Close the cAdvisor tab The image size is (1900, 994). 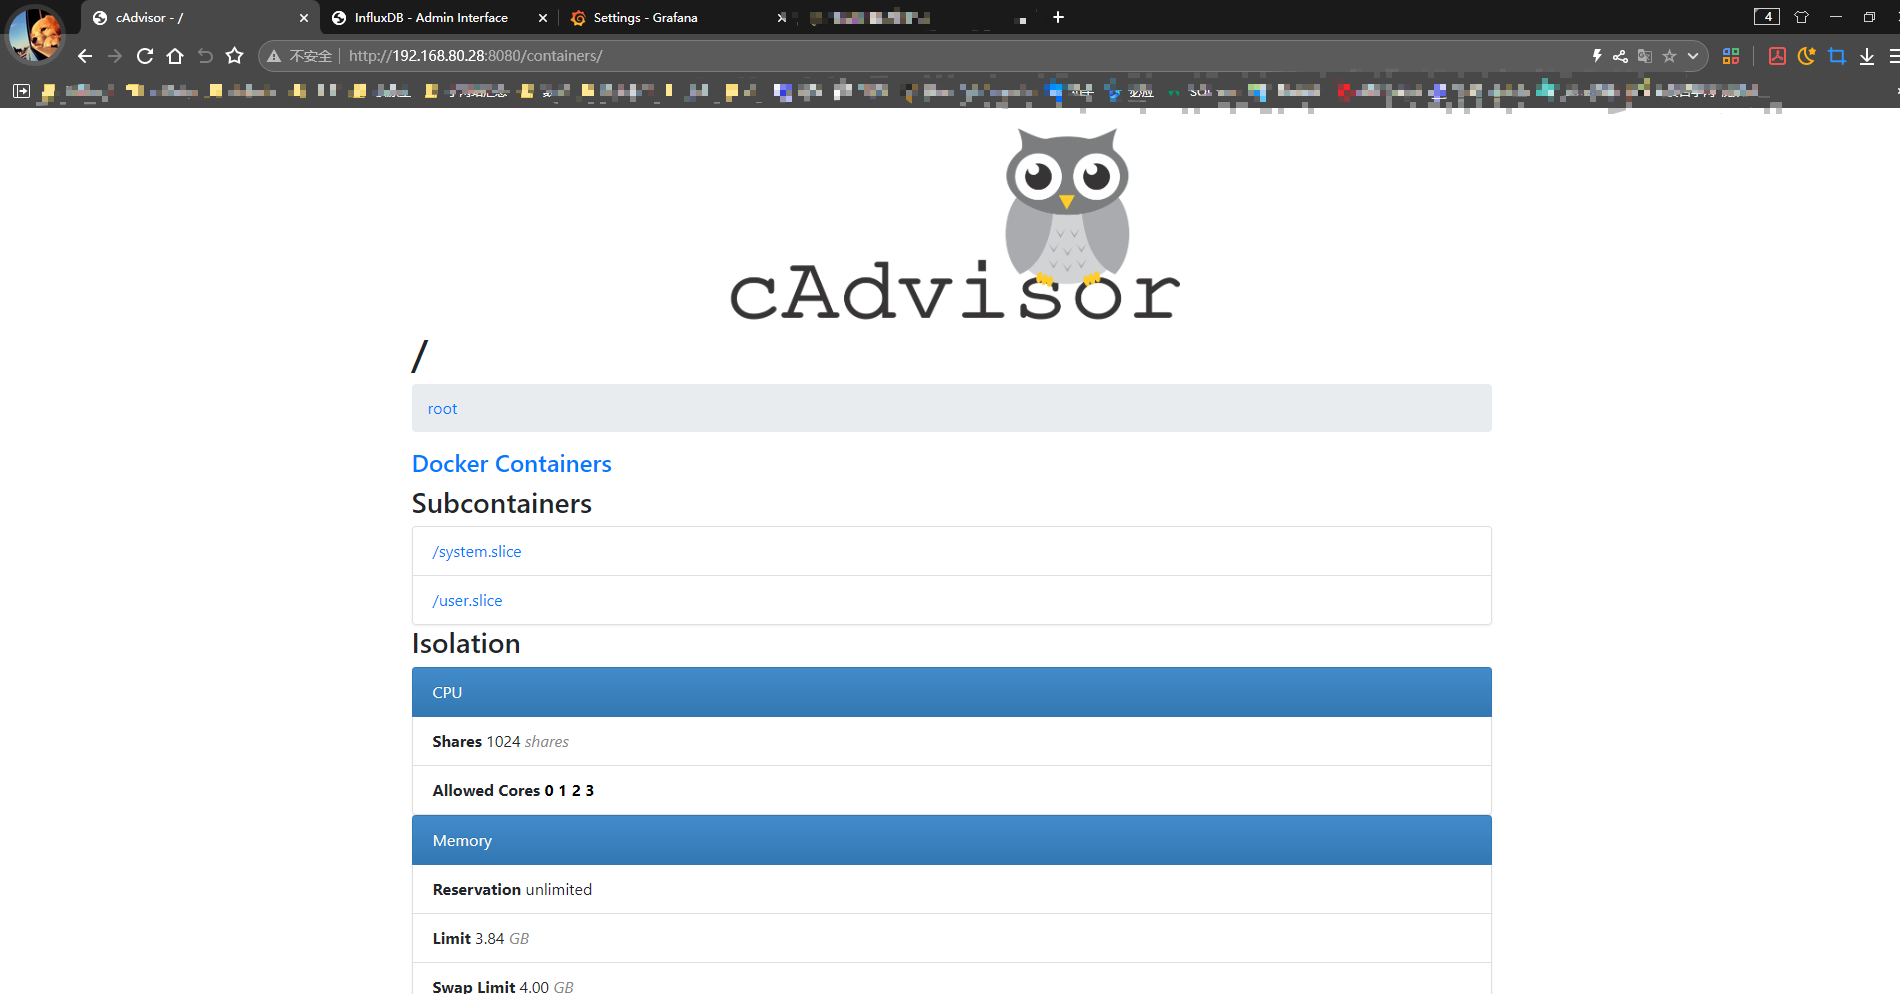[x=304, y=18]
